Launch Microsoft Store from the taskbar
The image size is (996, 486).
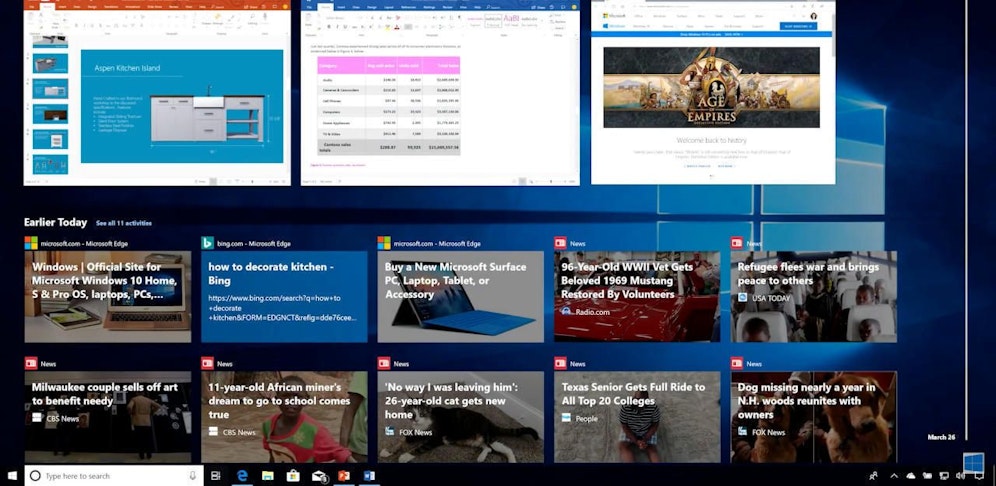293,476
